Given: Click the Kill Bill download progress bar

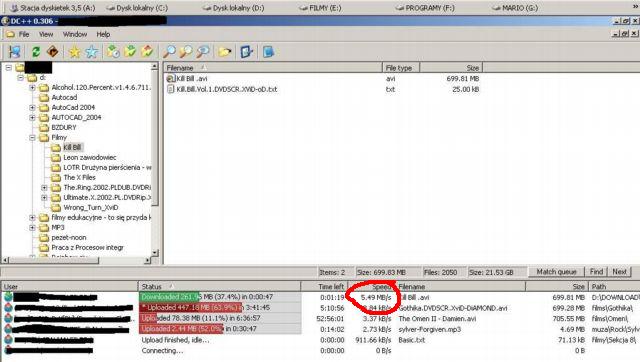Looking at the screenshot, I should 220,297.
